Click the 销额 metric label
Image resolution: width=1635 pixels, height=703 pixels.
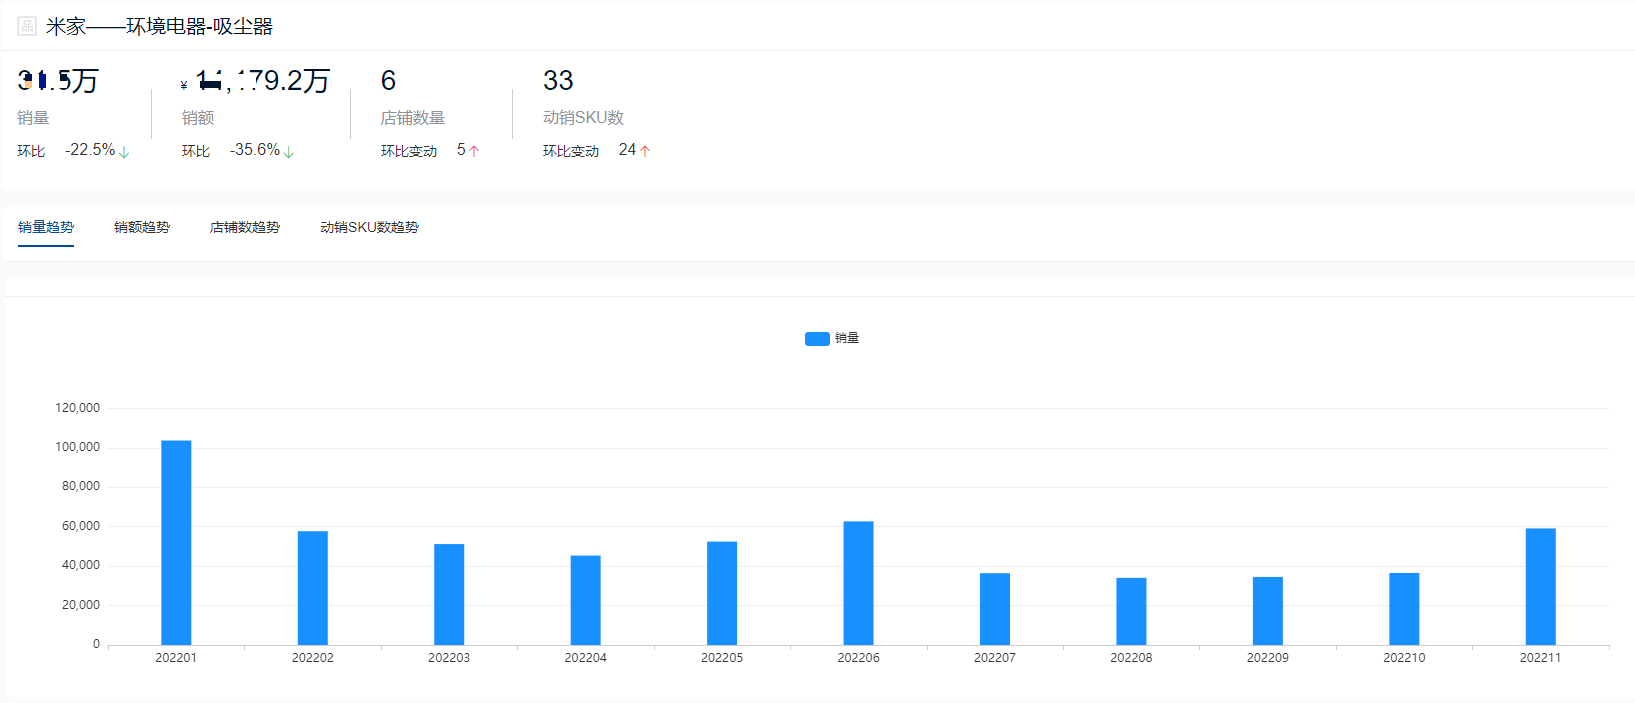click(198, 118)
